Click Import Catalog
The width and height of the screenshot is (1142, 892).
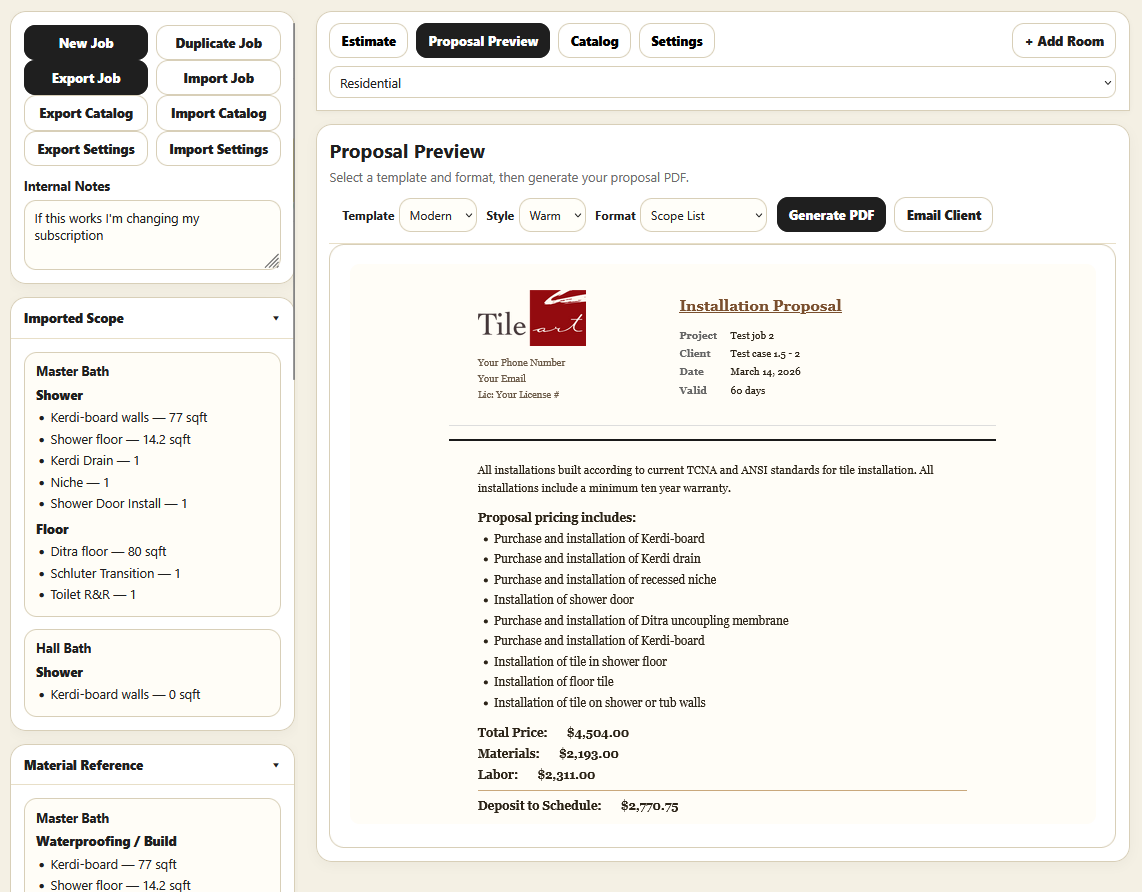(x=218, y=113)
